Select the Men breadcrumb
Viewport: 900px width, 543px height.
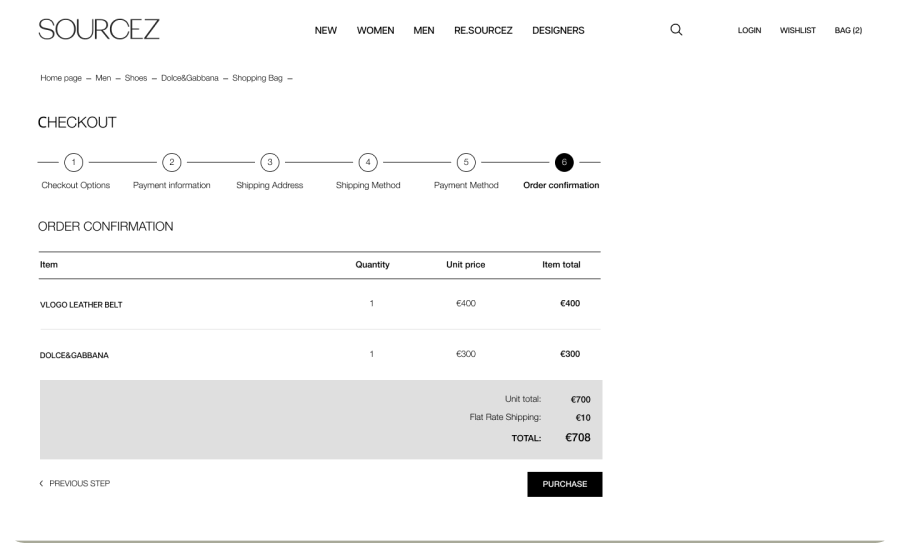[x=103, y=78]
